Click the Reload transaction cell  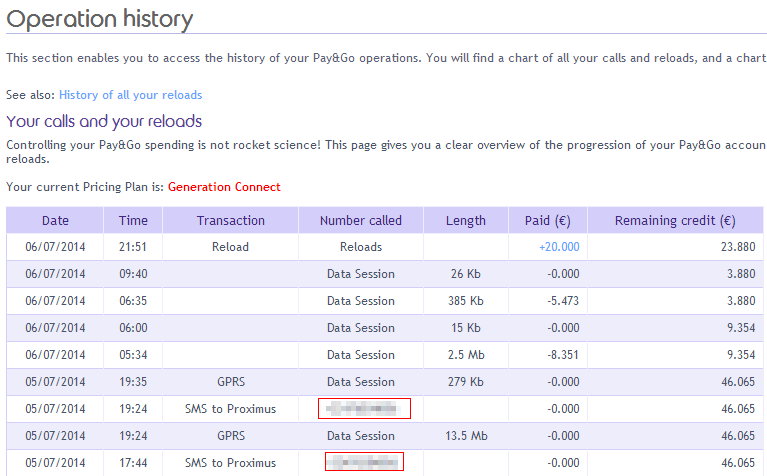(x=230, y=247)
